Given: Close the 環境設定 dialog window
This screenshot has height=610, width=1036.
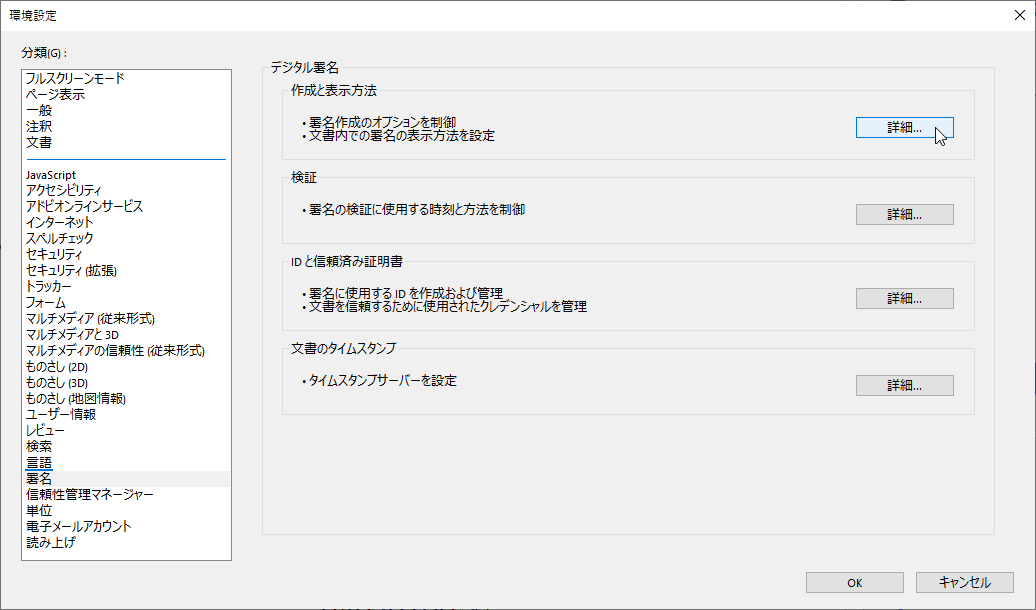Looking at the screenshot, I should (x=1018, y=14).
